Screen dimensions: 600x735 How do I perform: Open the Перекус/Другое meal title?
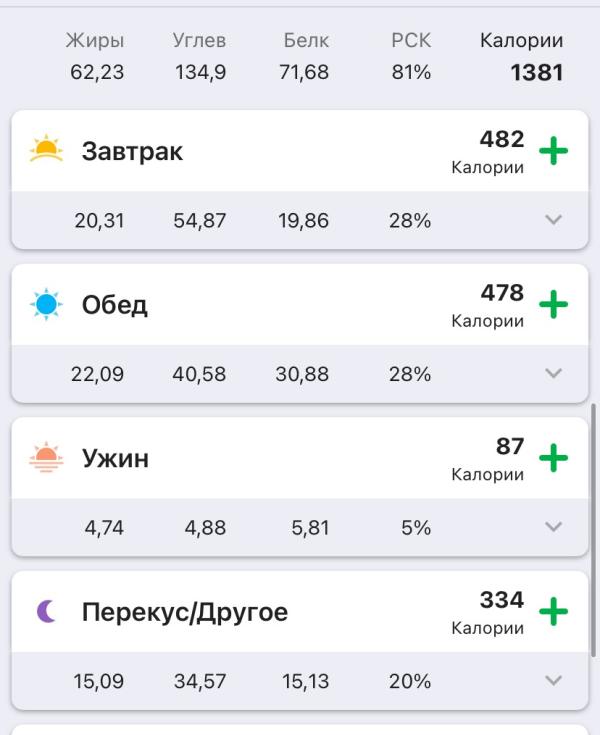[185, 612]
